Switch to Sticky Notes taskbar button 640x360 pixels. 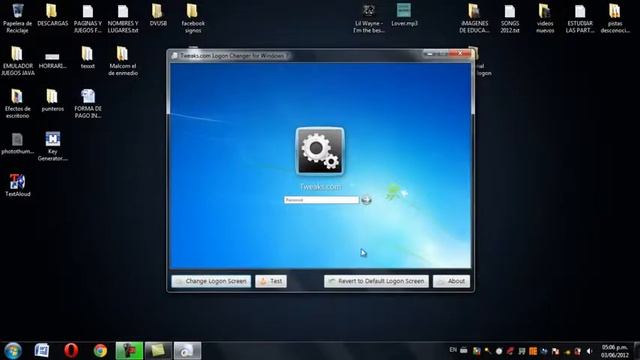click(158, 351)
